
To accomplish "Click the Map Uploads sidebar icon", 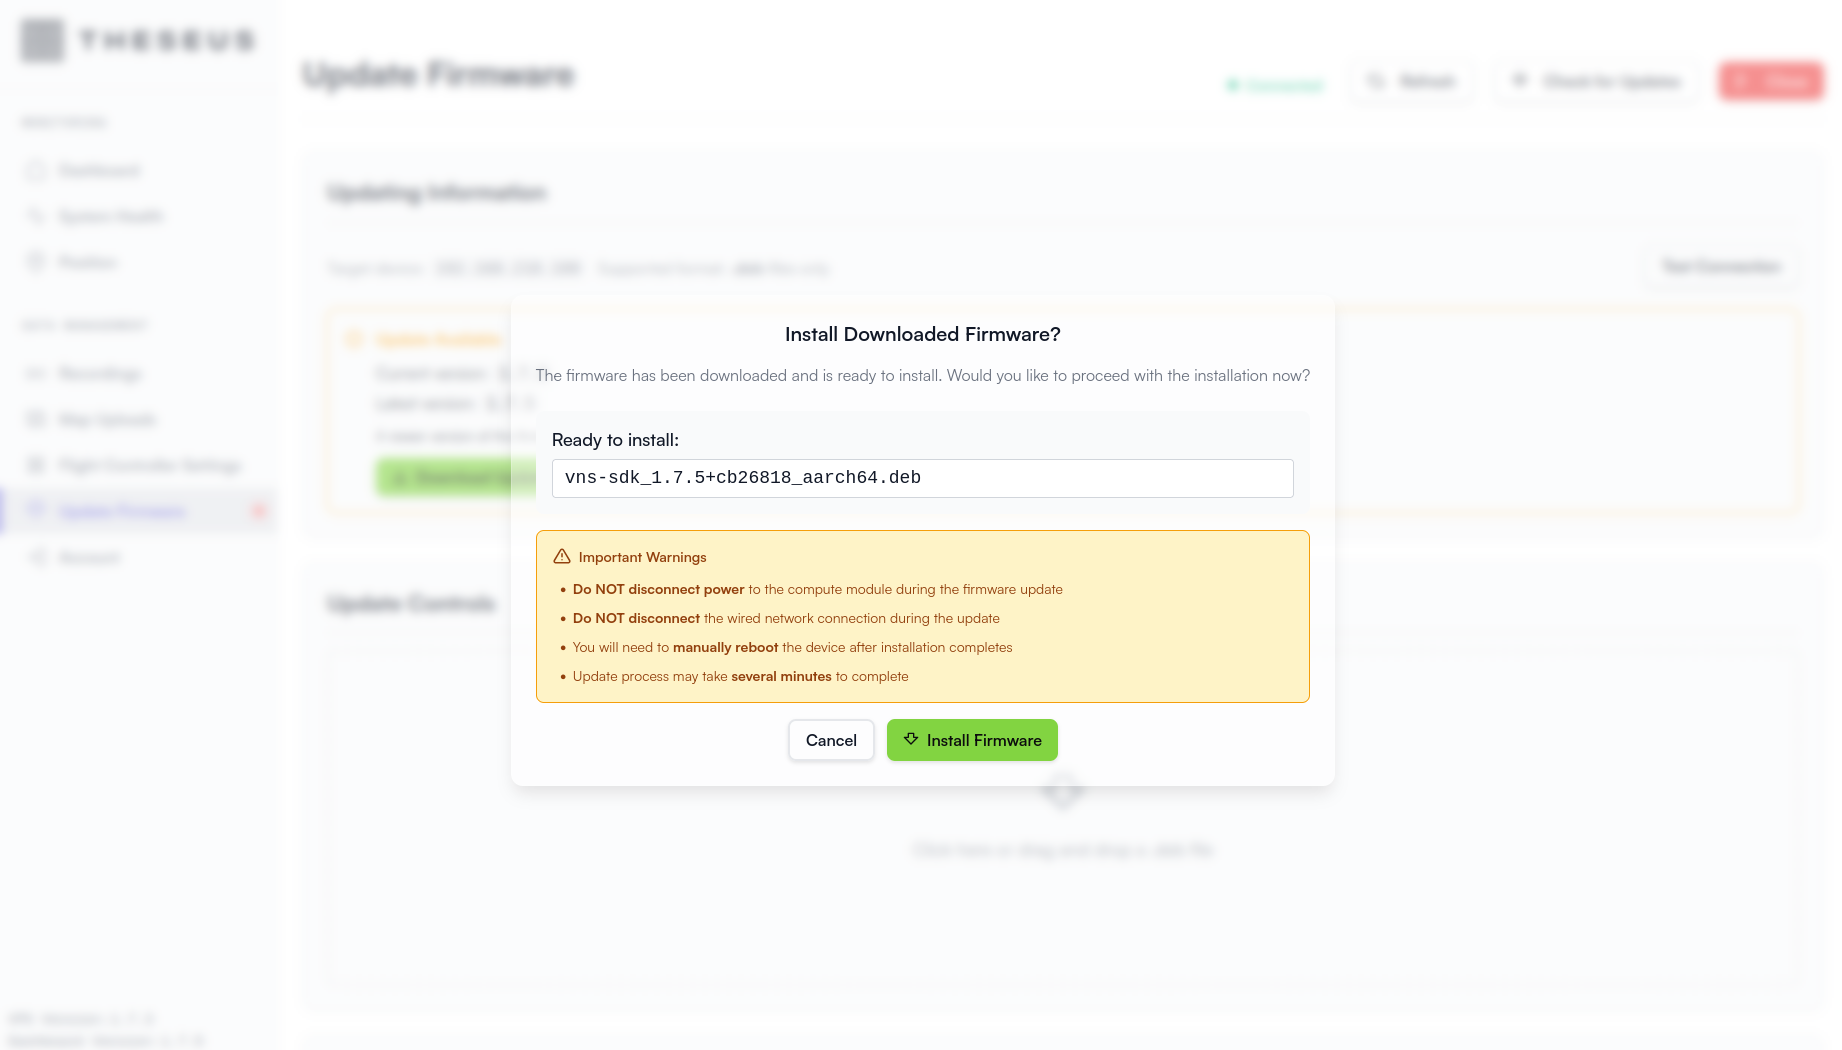I will (x=36, y=420).
